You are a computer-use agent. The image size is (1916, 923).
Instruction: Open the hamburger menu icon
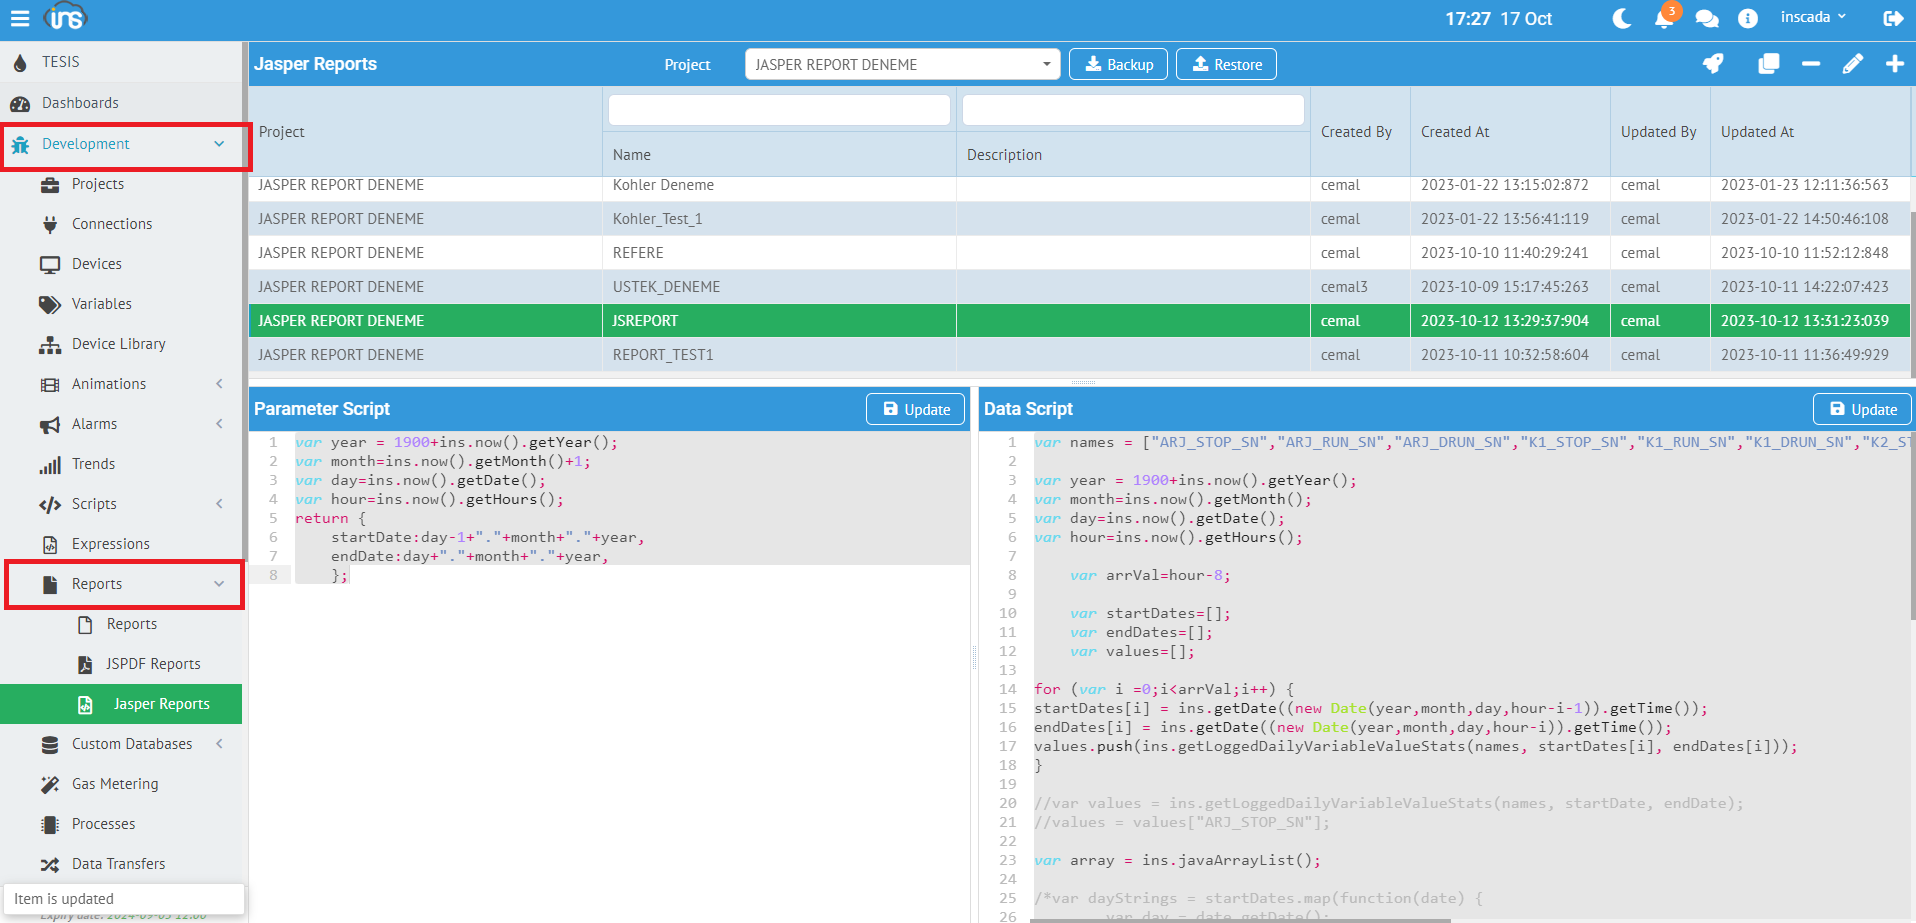[x=20, y=18]
